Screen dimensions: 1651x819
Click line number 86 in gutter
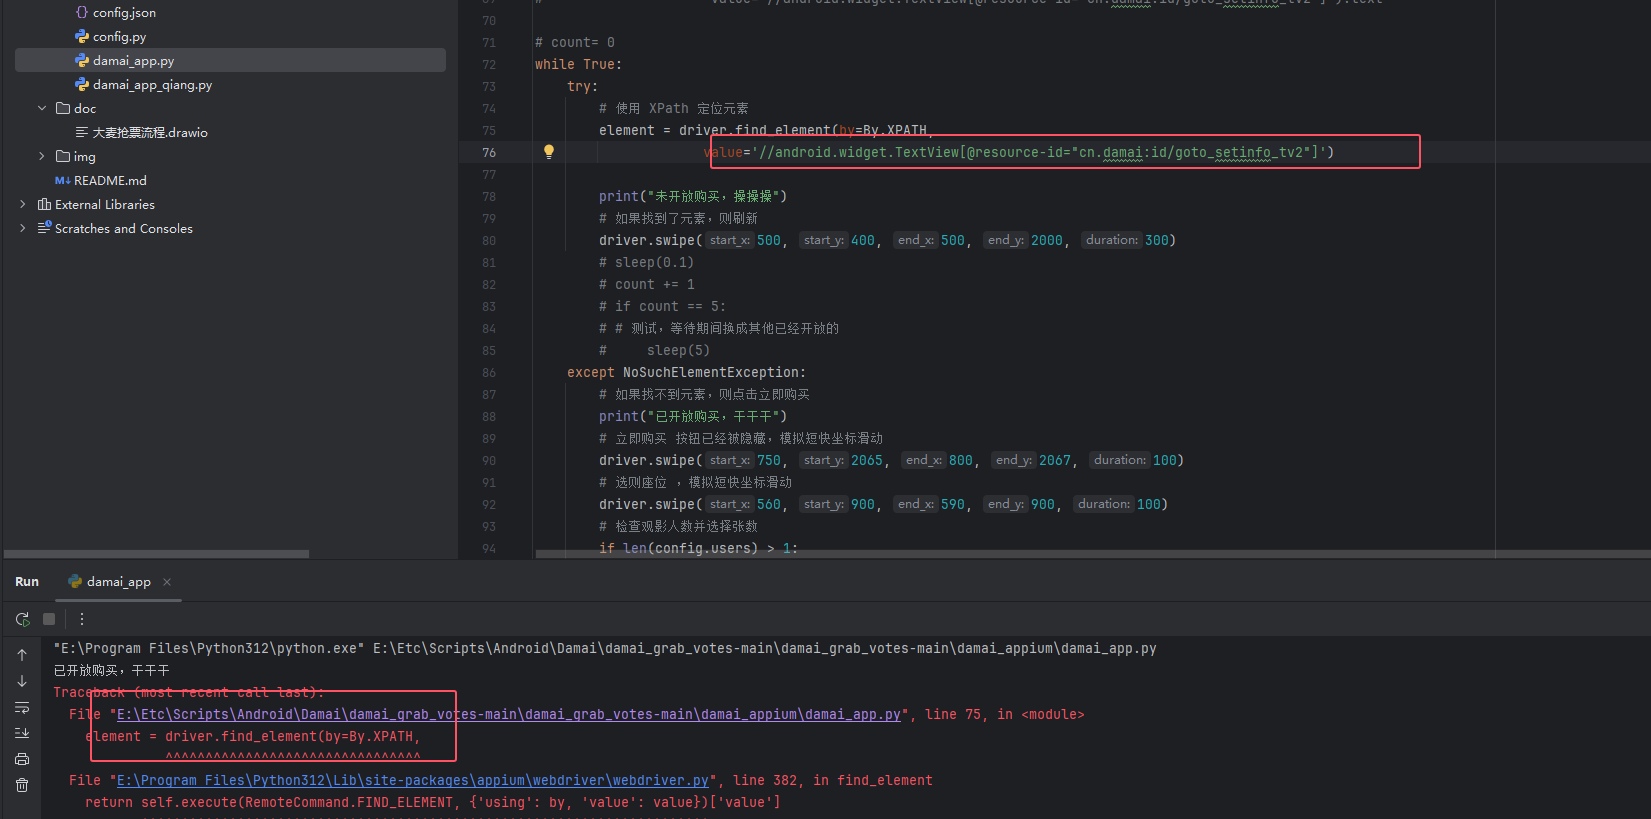[489, 372]
